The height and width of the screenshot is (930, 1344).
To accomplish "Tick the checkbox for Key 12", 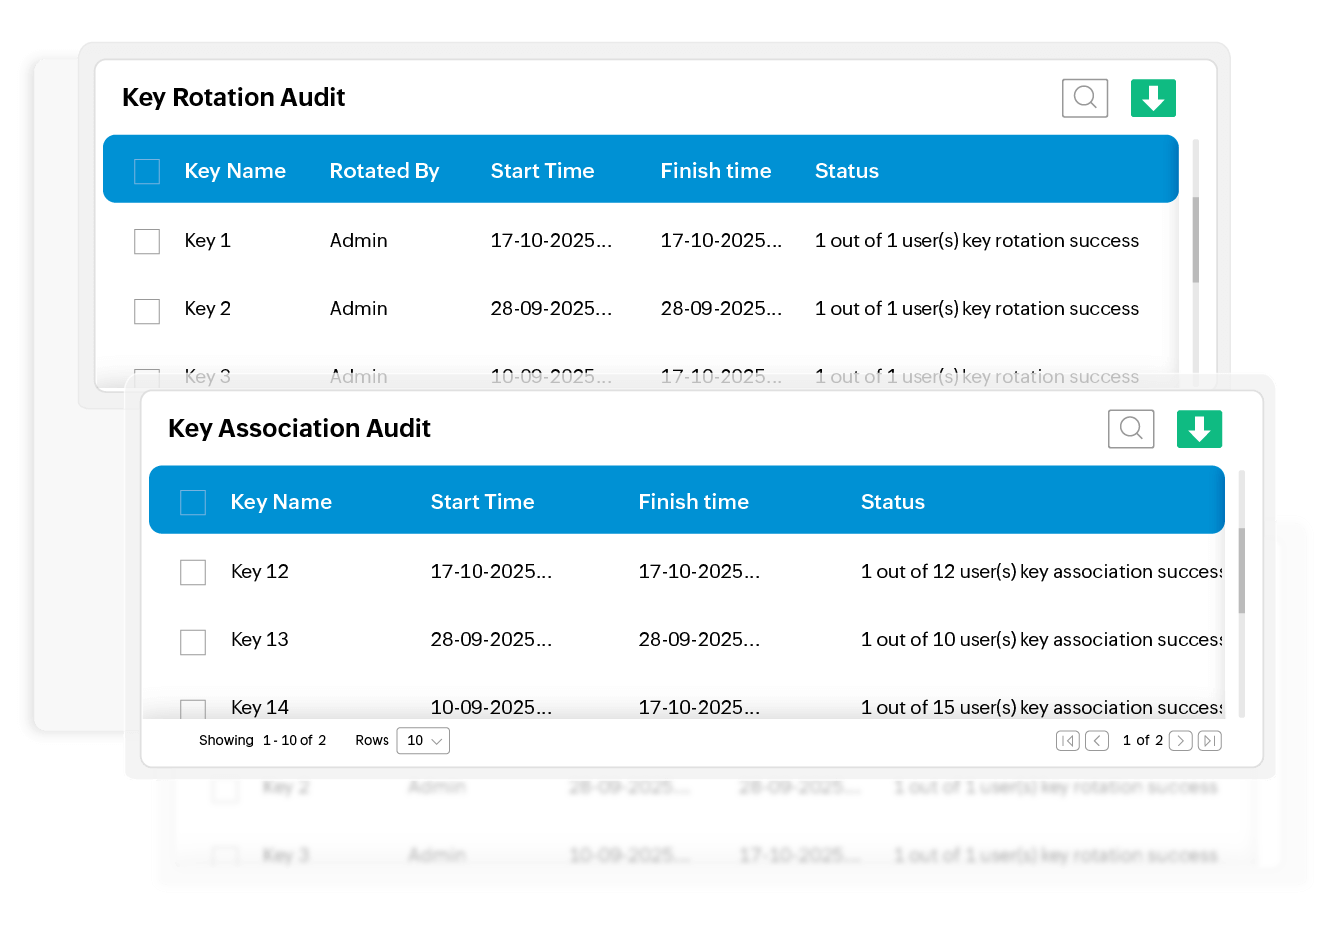I will coord(193,572).
